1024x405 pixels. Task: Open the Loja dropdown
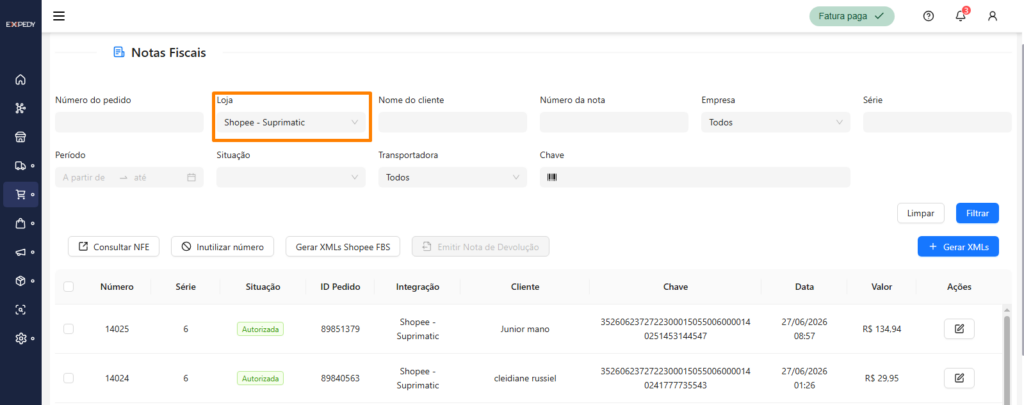pyautogui.click(x=291, y=122)
